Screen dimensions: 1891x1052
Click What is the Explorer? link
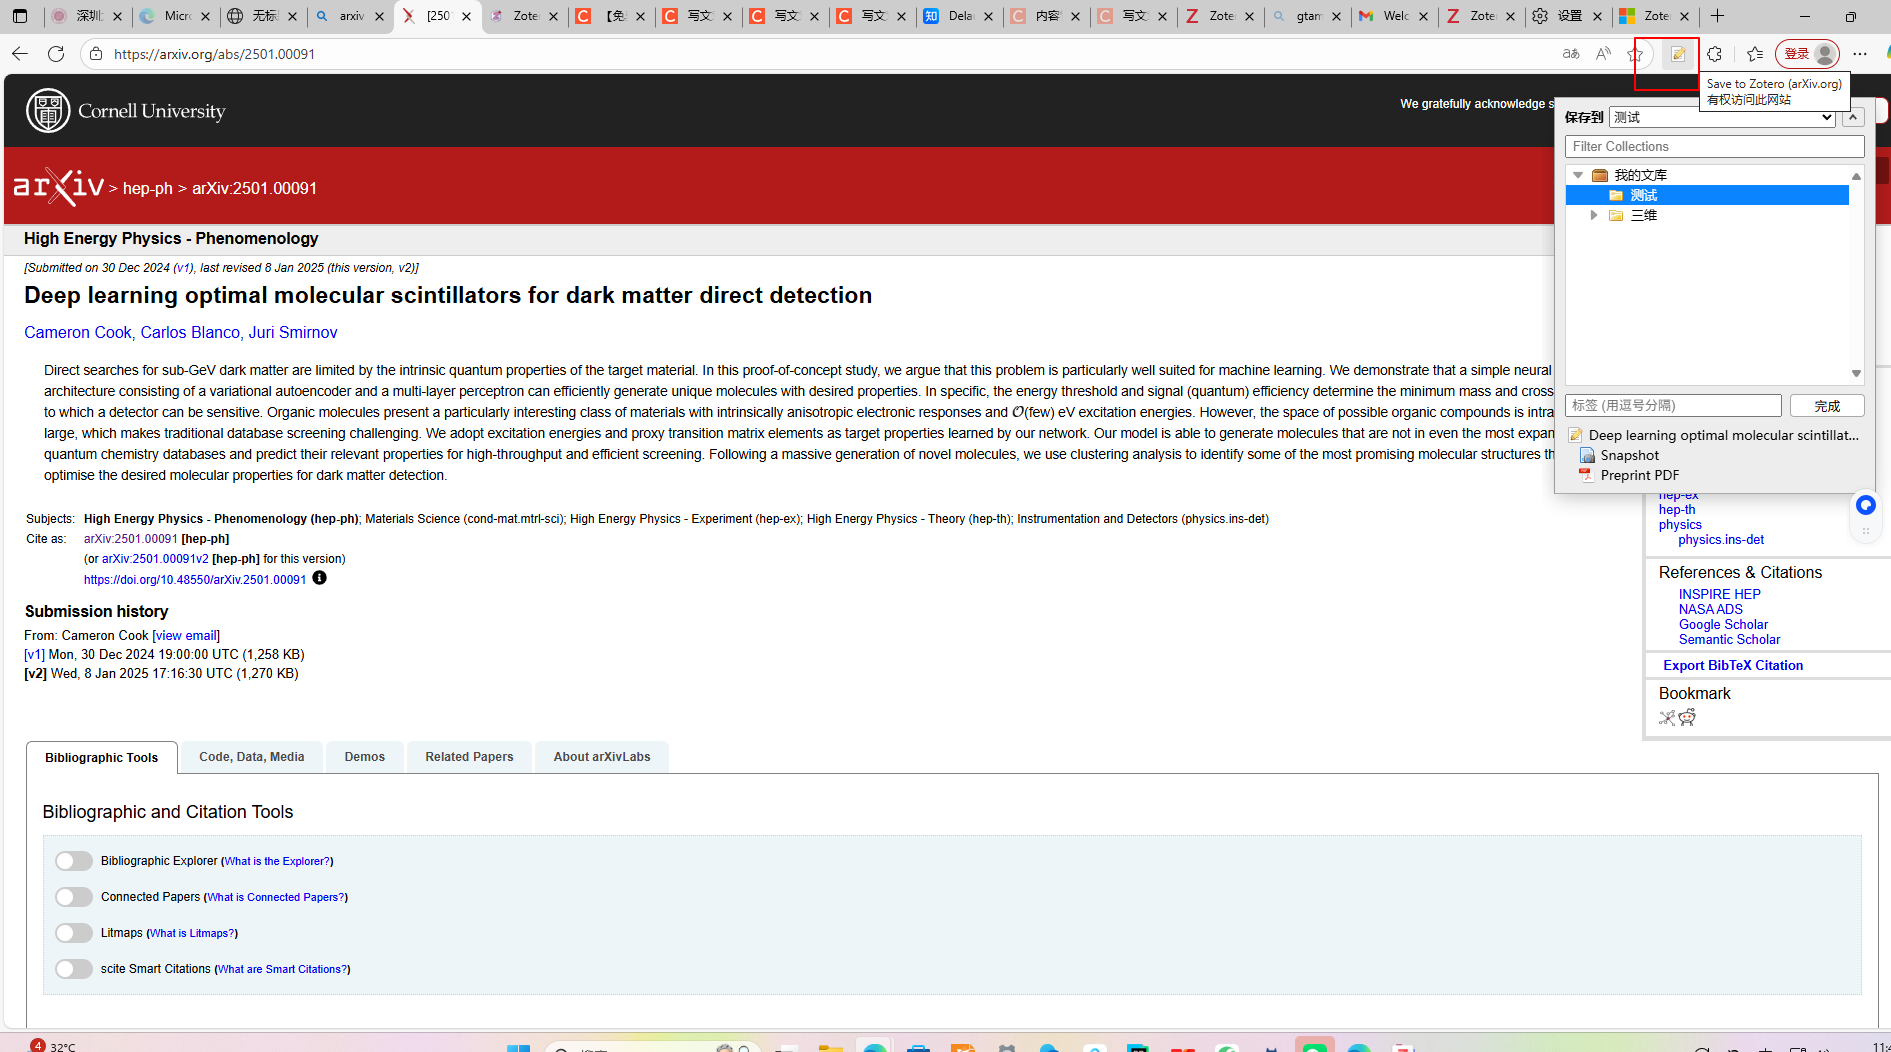pos(277,861)
